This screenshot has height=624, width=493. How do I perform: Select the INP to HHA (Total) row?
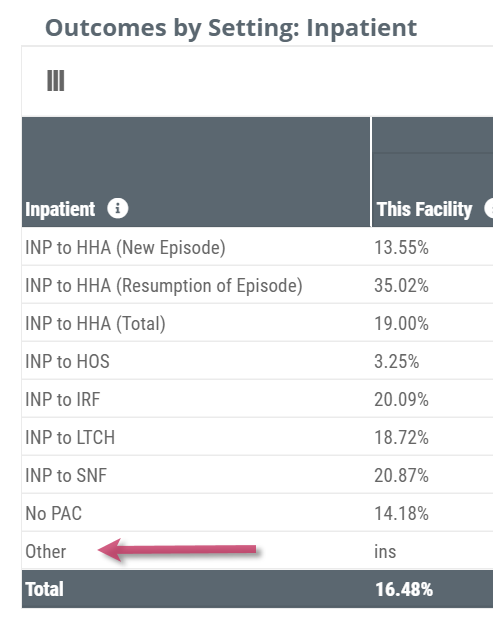click(x=257, y=323)
